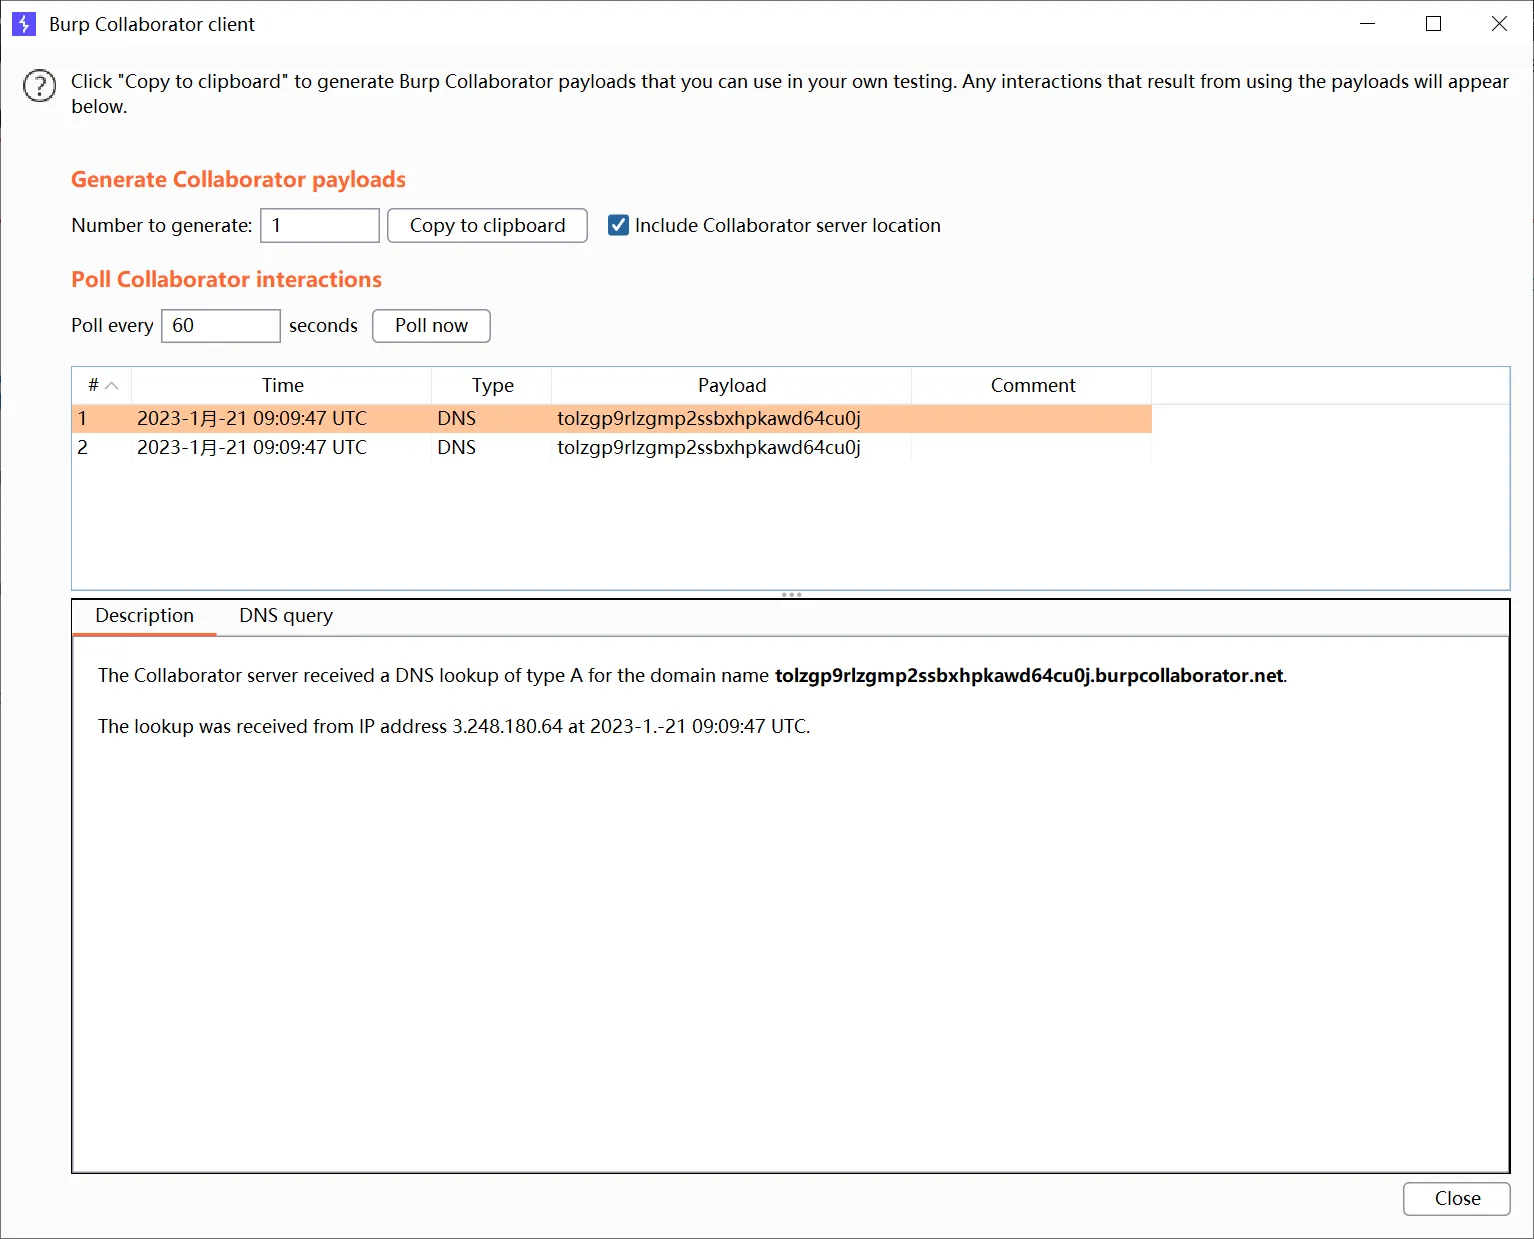Click the empty Comment cell in row 2
The image size is (1534, 1239).
click(1032, 448)
